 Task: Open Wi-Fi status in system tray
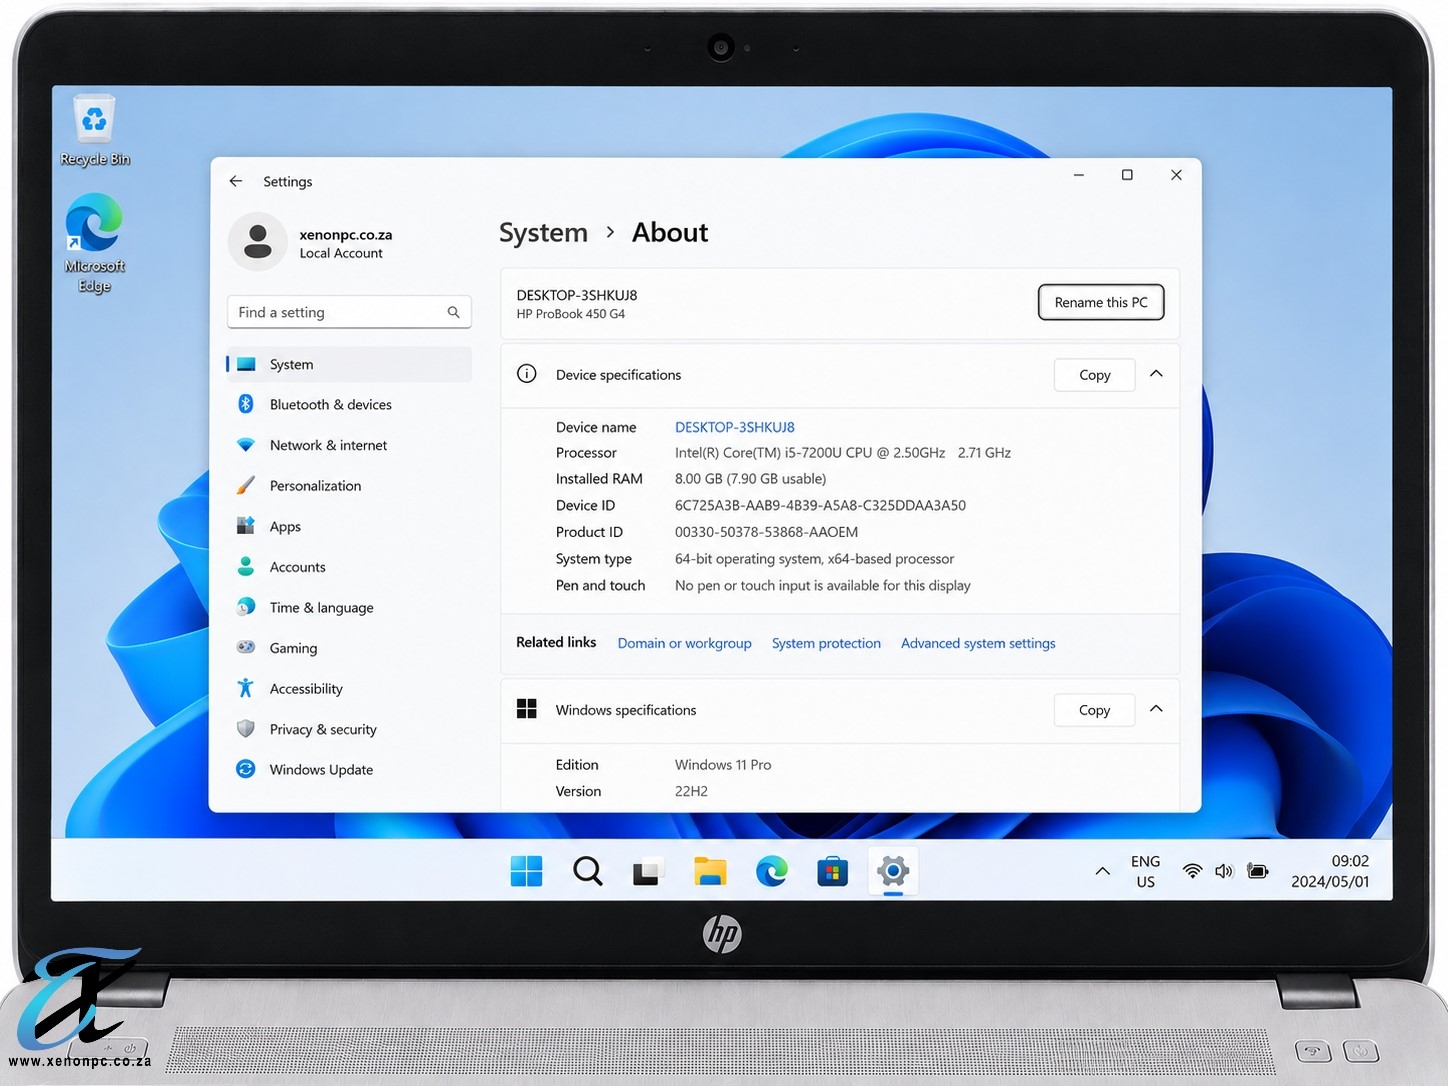click(1192, 871)
